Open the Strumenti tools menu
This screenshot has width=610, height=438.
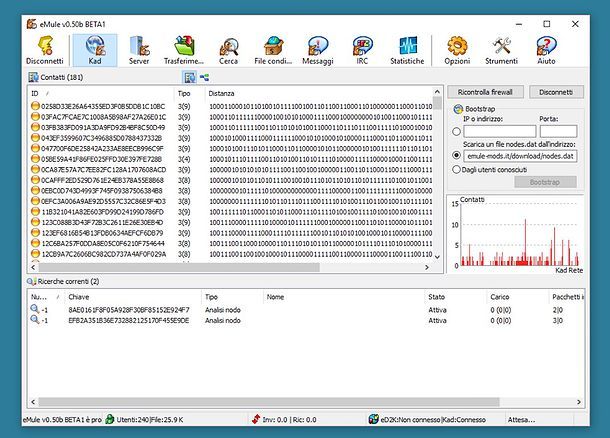click(501, 50)
